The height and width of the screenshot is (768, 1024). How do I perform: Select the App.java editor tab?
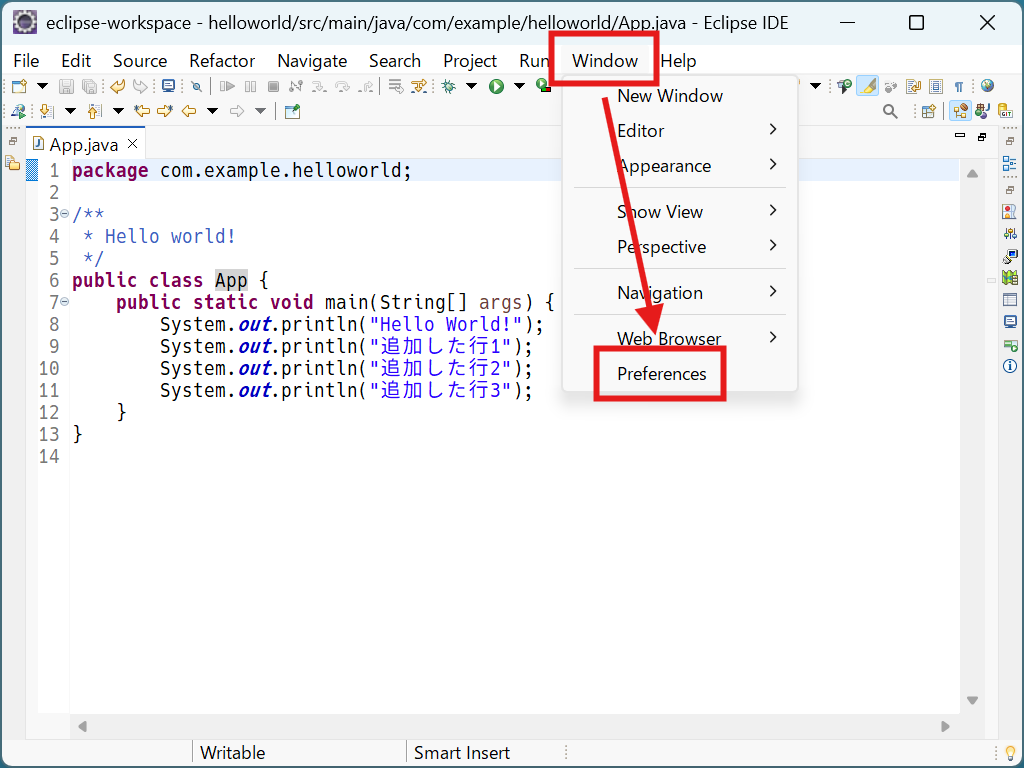coord(83,143)
